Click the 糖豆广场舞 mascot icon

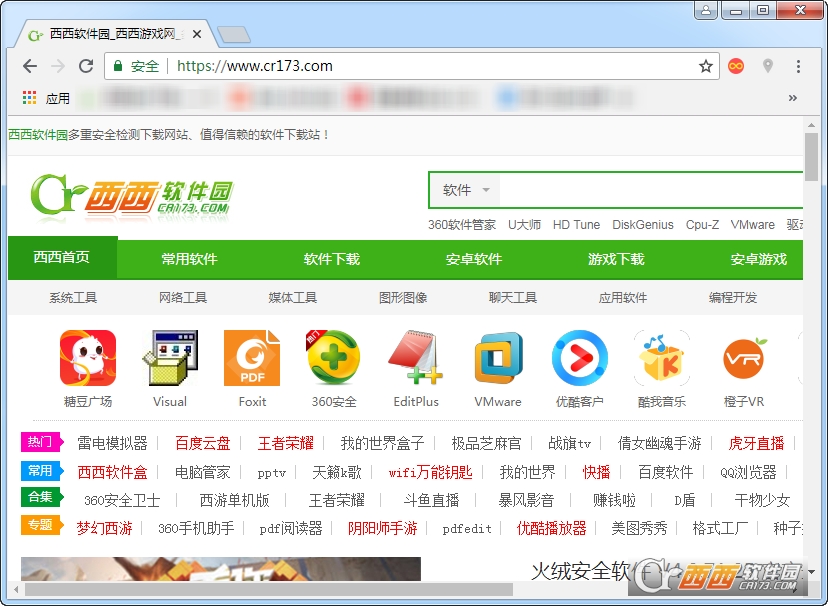[87, 358]
